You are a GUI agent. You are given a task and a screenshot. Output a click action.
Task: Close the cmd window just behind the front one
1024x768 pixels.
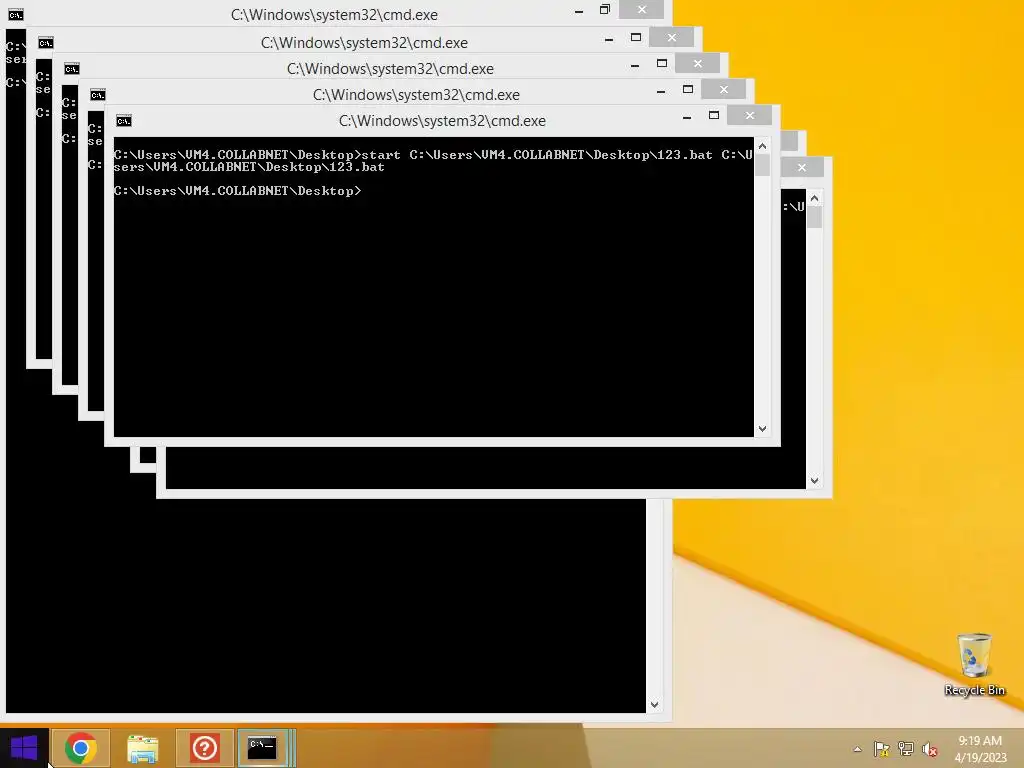(x=723, y=89)
